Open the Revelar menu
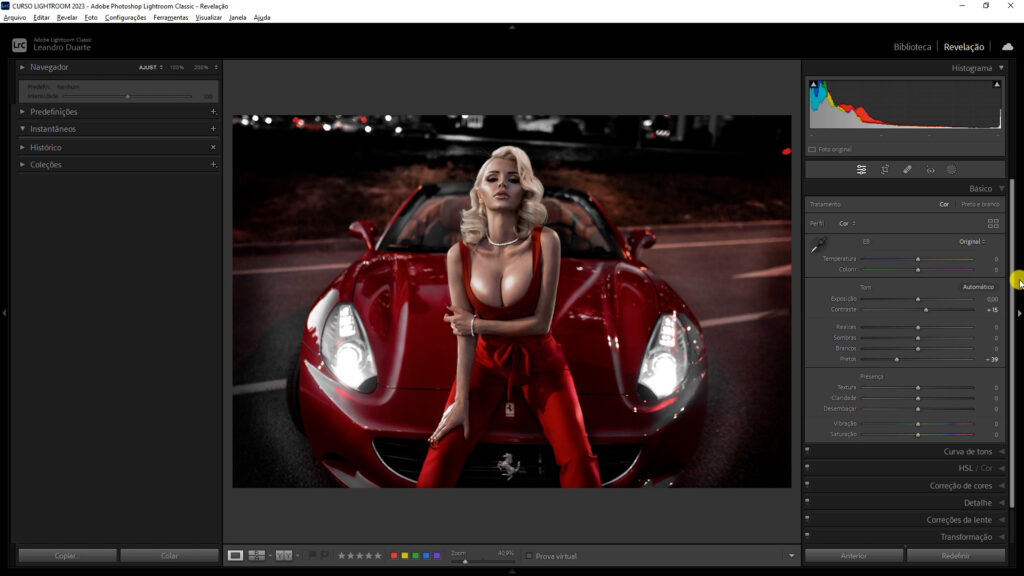 [67, 17]
